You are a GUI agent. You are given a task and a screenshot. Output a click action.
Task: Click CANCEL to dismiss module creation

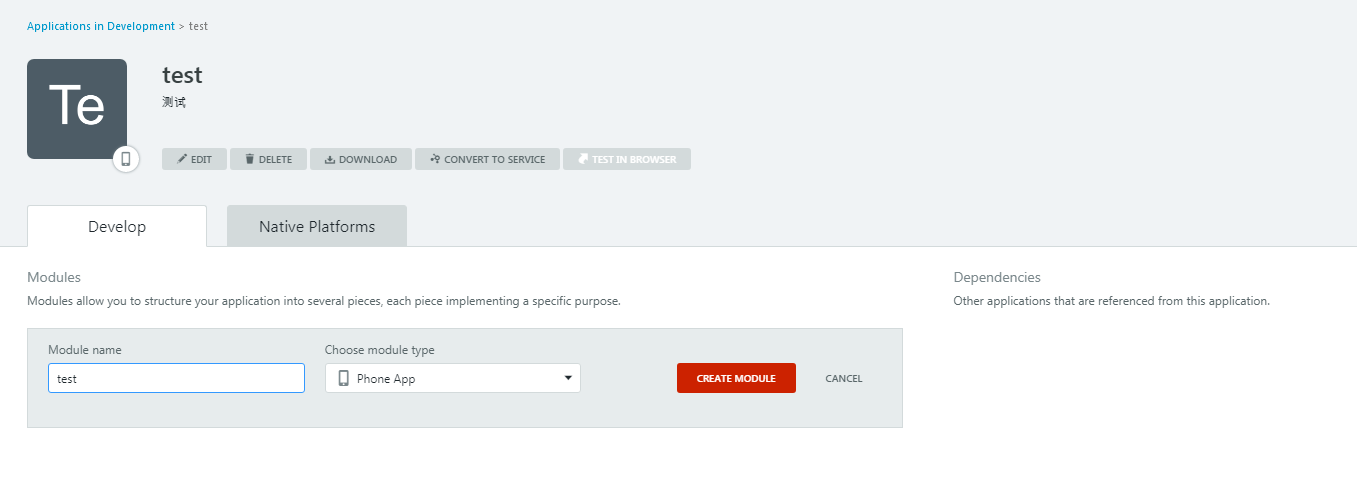(843, 378)
